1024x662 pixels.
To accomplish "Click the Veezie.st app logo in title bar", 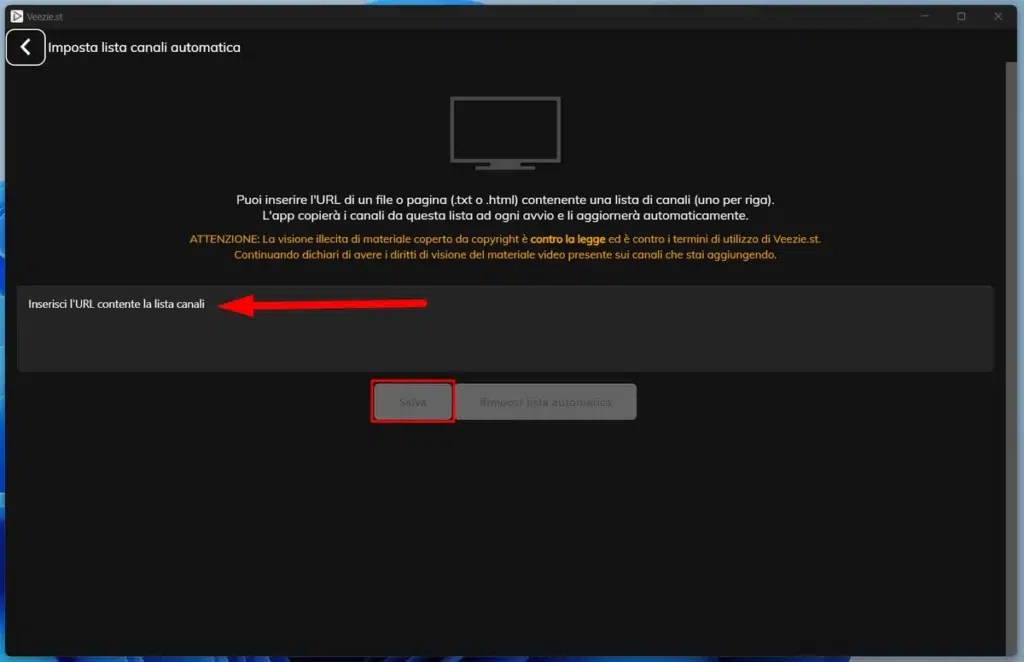I will point(17,16).
